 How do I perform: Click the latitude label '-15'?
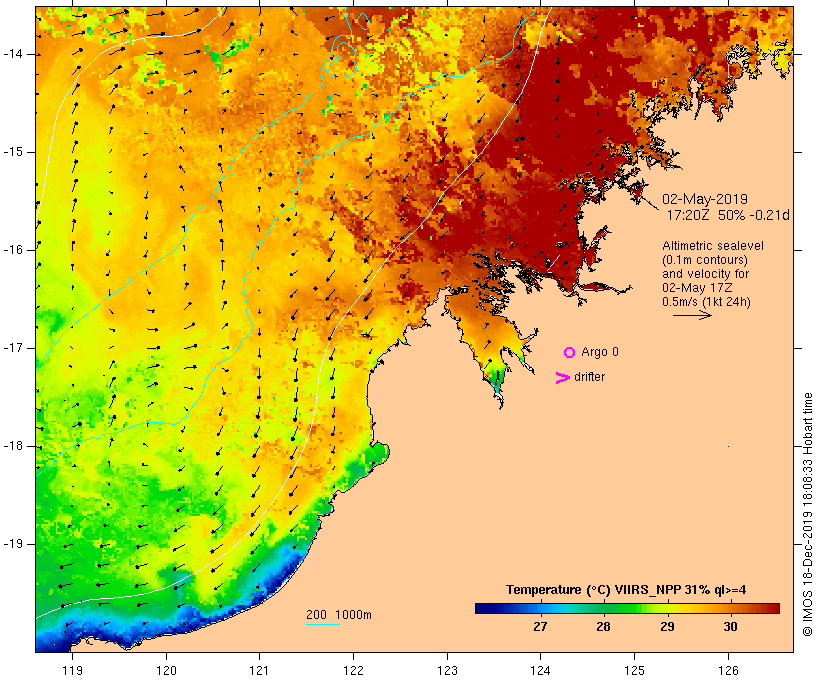click(13, 152)
